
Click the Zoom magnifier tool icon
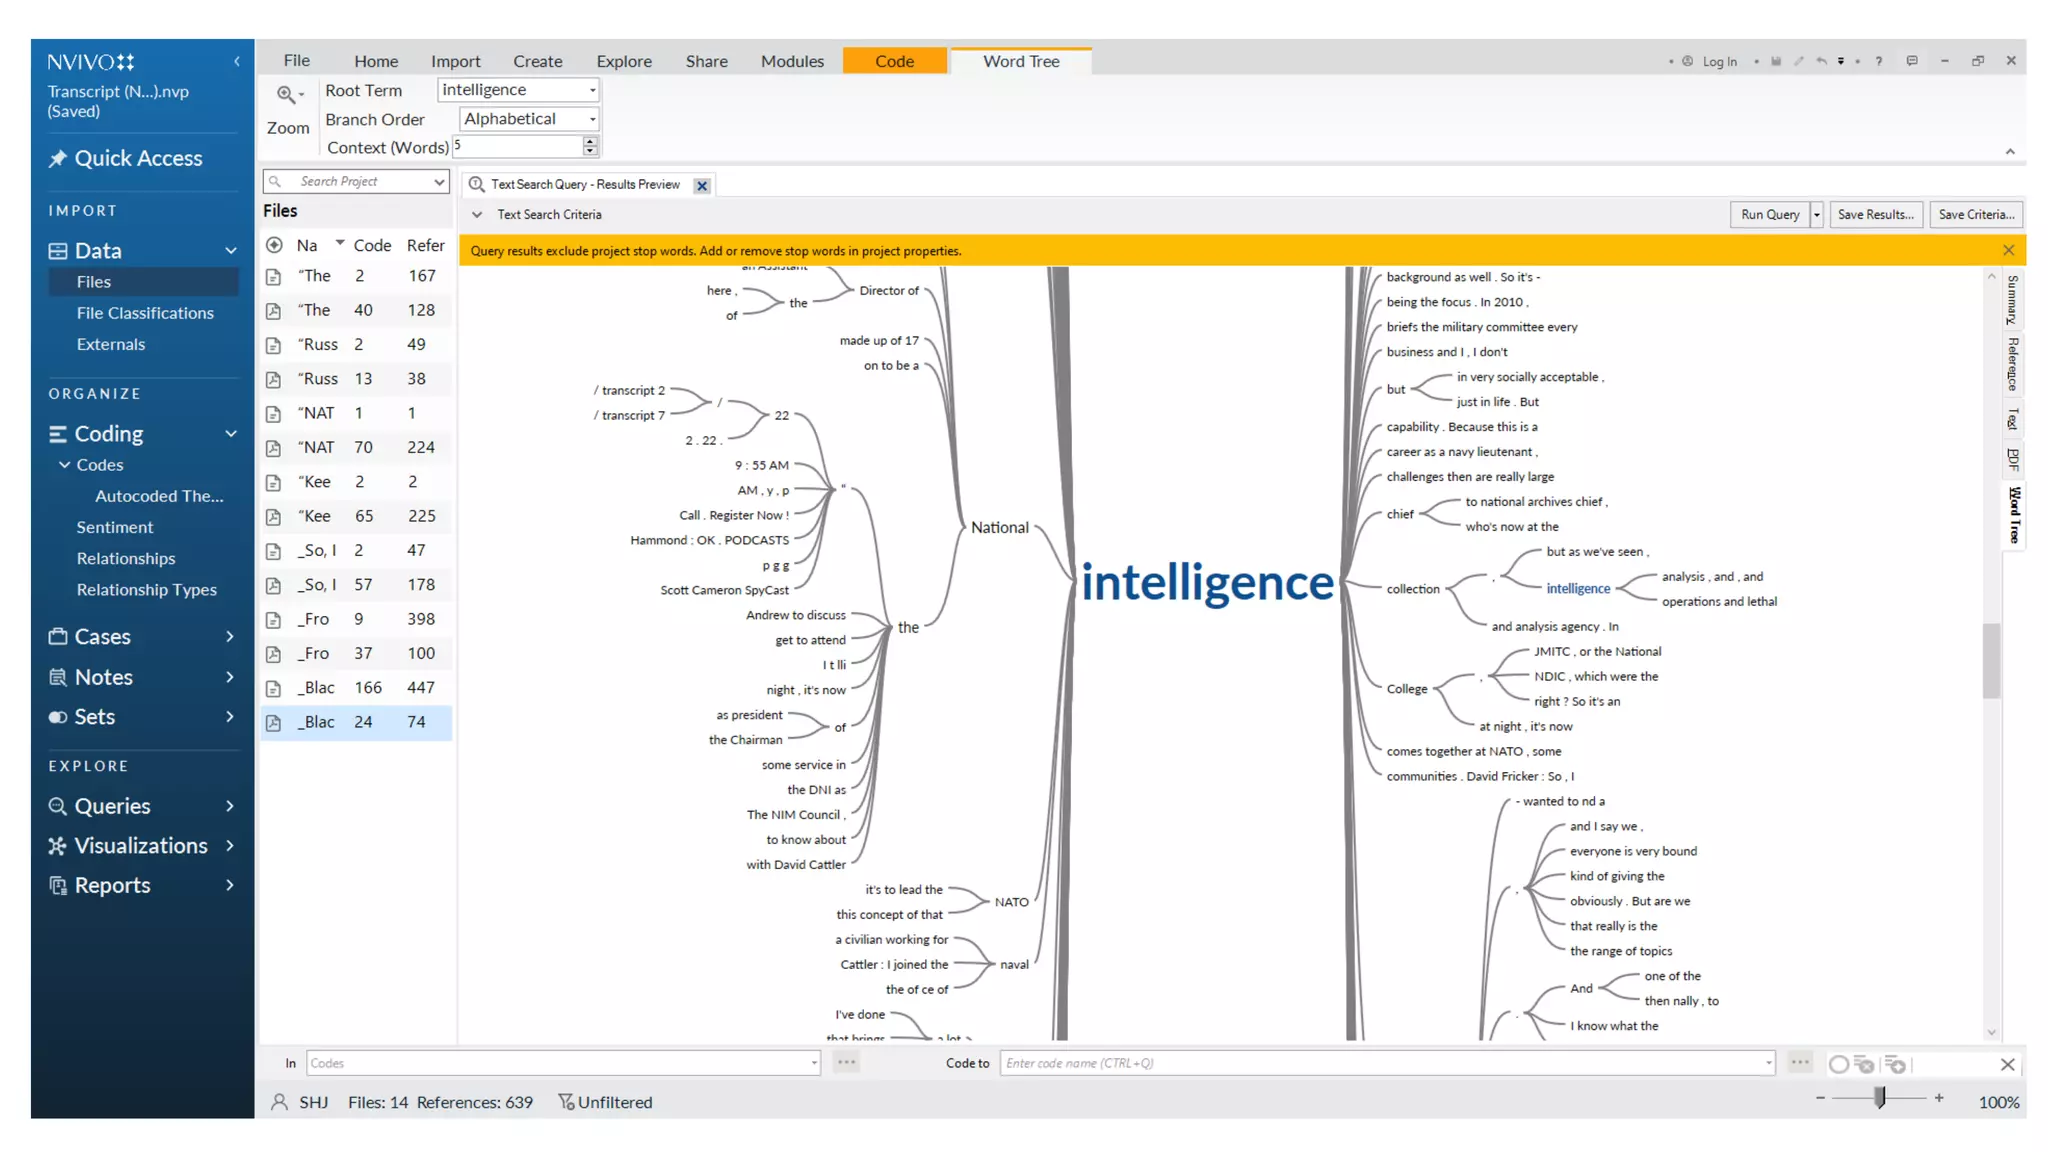[x=286, y=94]
